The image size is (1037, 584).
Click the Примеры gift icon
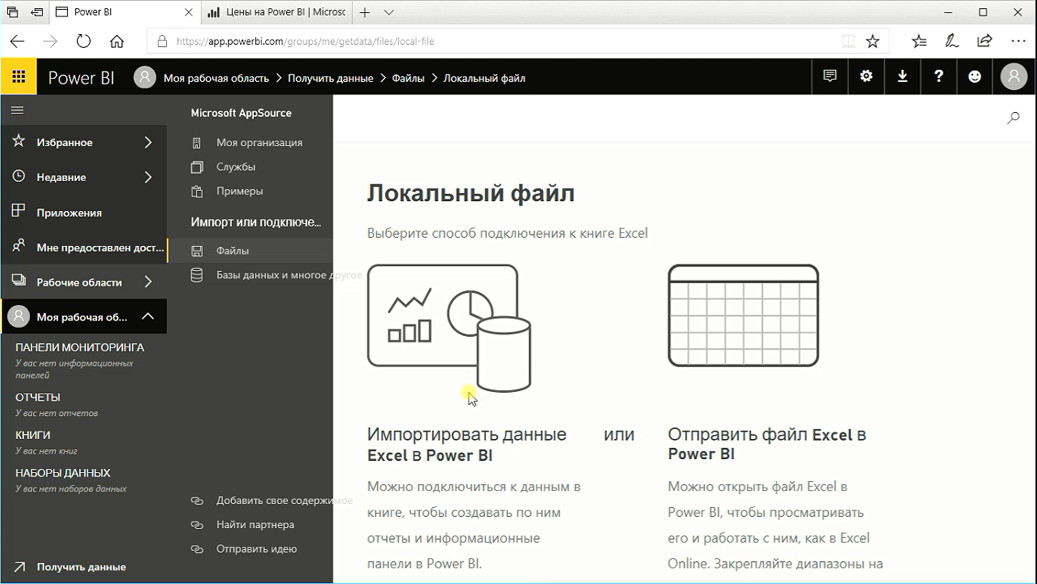point(196,192)
